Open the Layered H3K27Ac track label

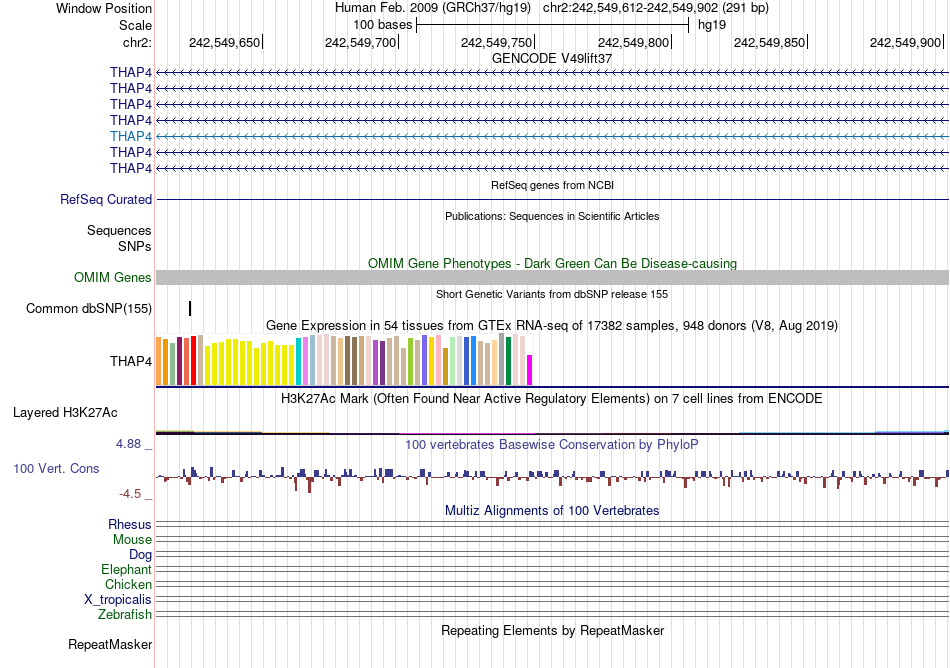point(65,412)
